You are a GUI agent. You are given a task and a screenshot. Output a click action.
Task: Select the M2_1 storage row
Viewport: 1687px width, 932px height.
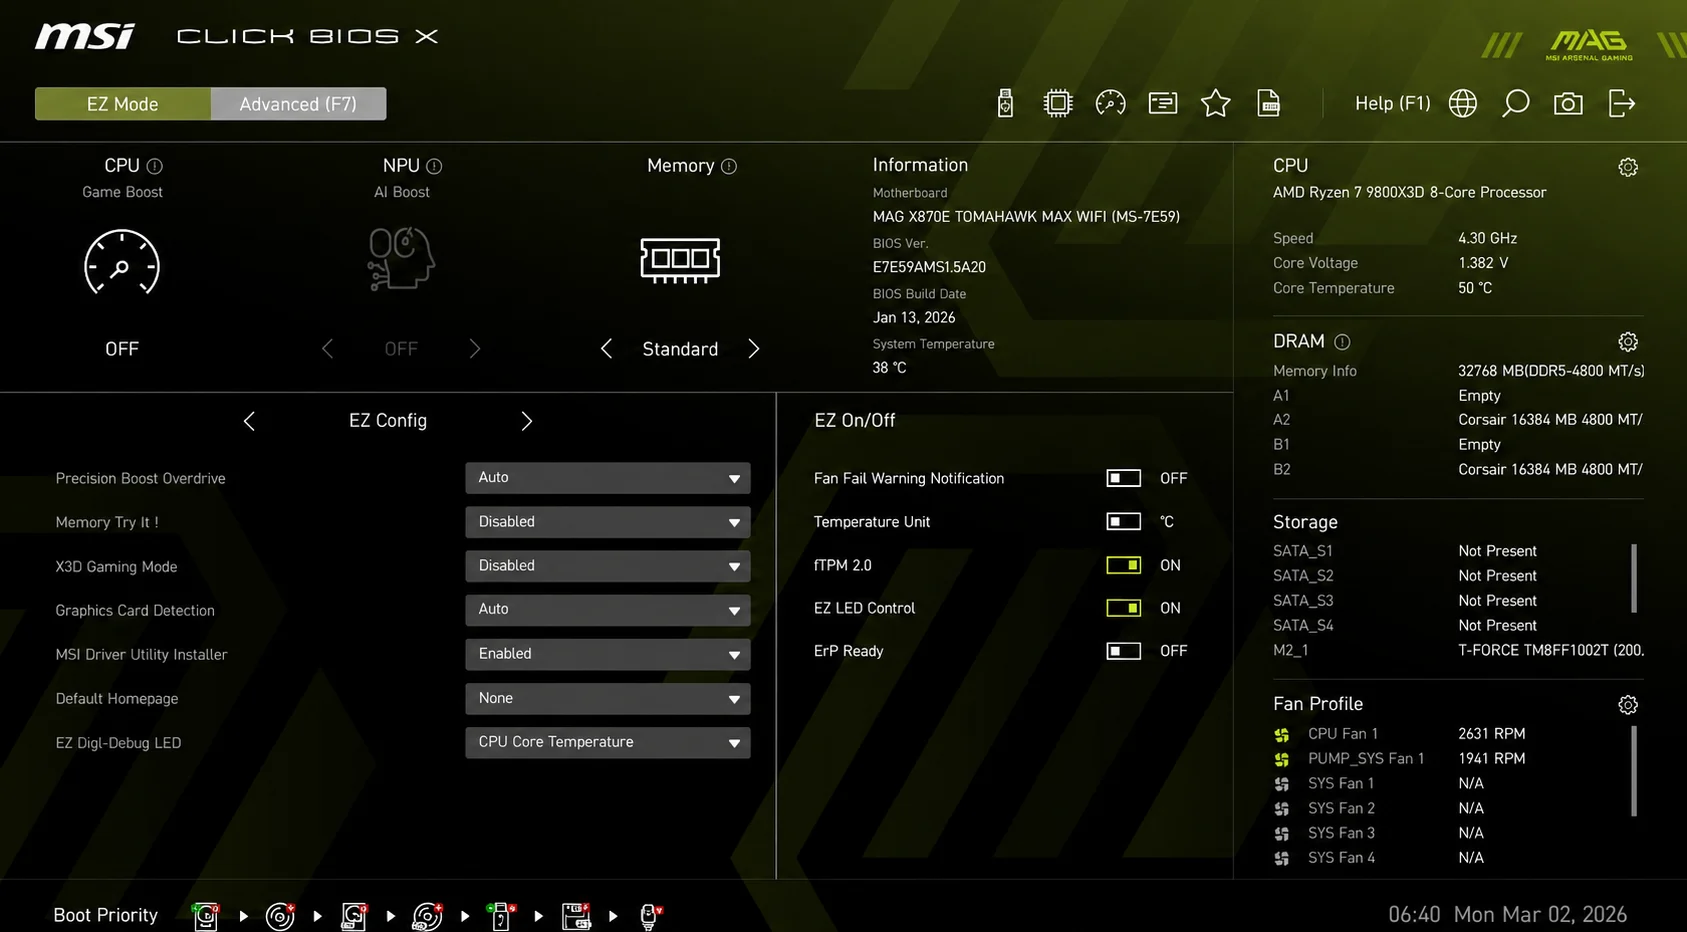[x=1458, y=650]
